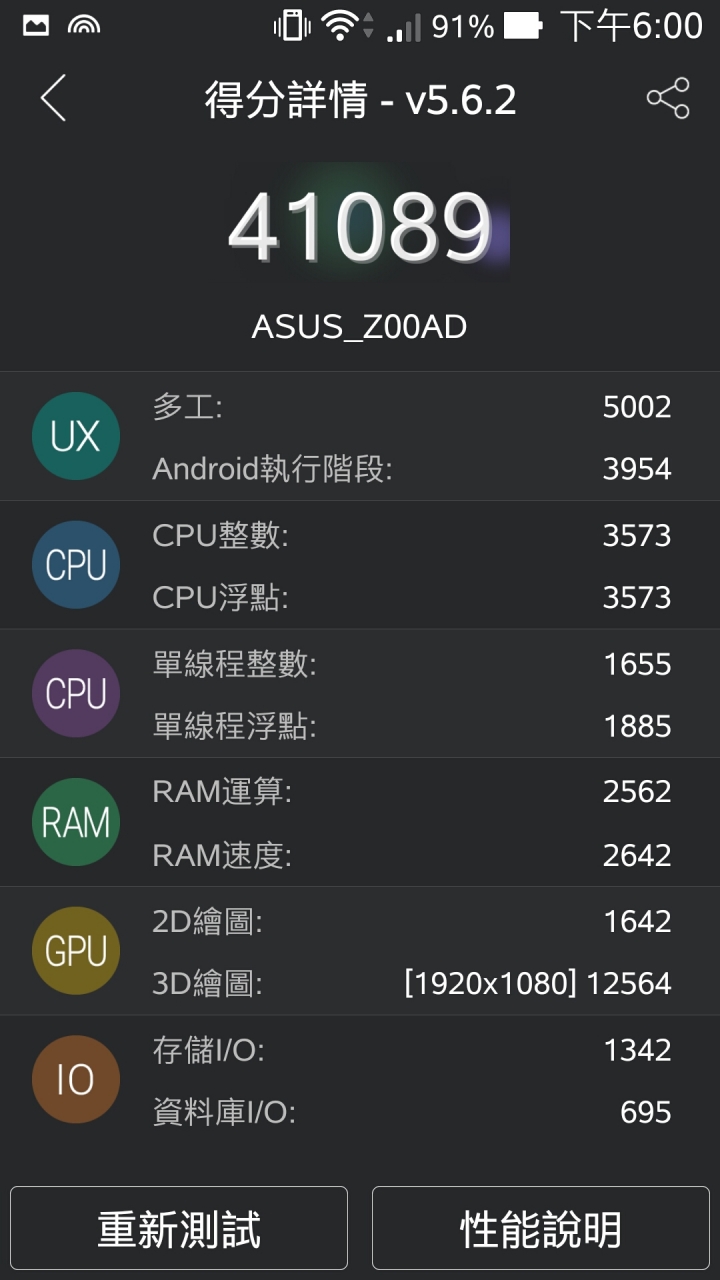Click the 性能說明 button
720x1280 pixels.
[541, 1229]
